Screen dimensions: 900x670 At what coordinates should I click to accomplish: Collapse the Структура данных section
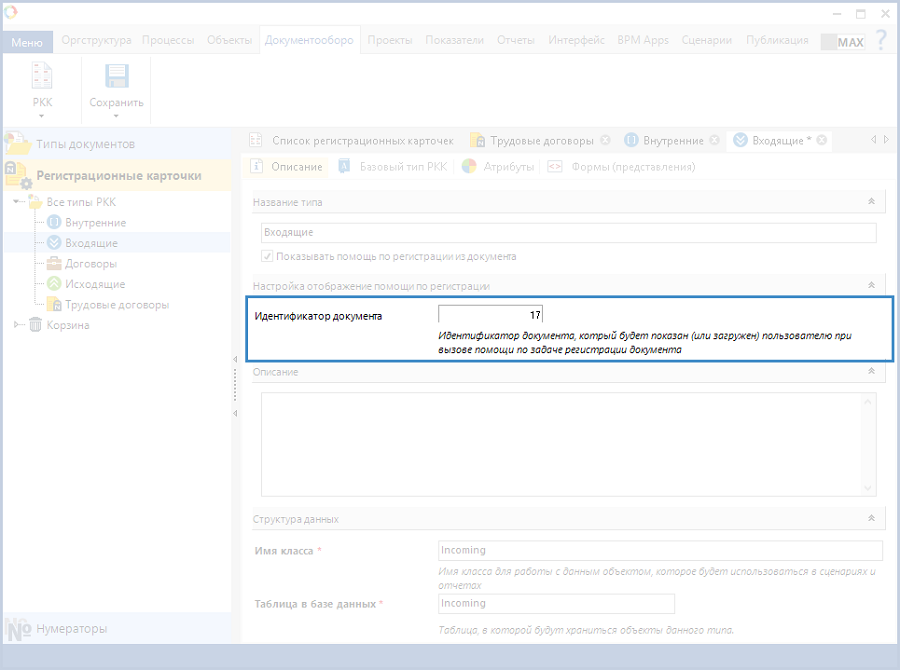pyautogui.click(x=871, y=519)
